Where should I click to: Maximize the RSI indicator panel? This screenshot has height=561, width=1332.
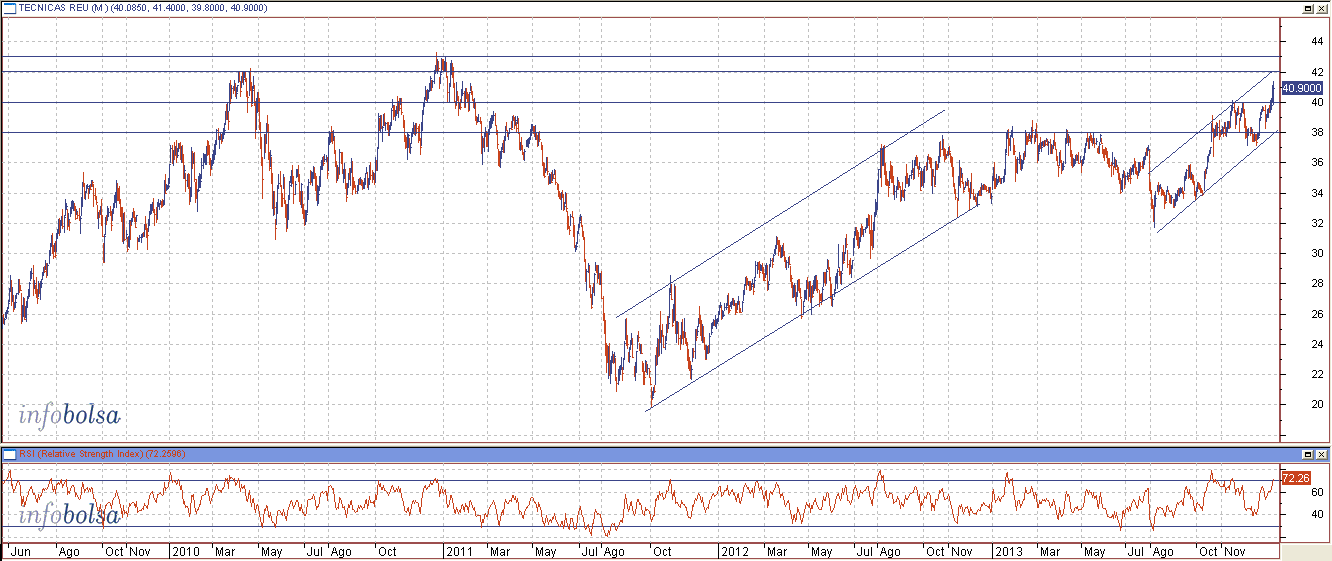click(x=1307, y=454)
